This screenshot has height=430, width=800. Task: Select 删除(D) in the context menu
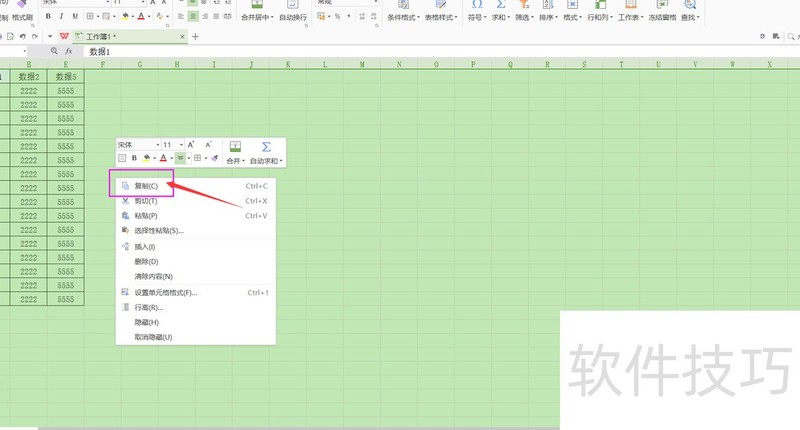195,262
